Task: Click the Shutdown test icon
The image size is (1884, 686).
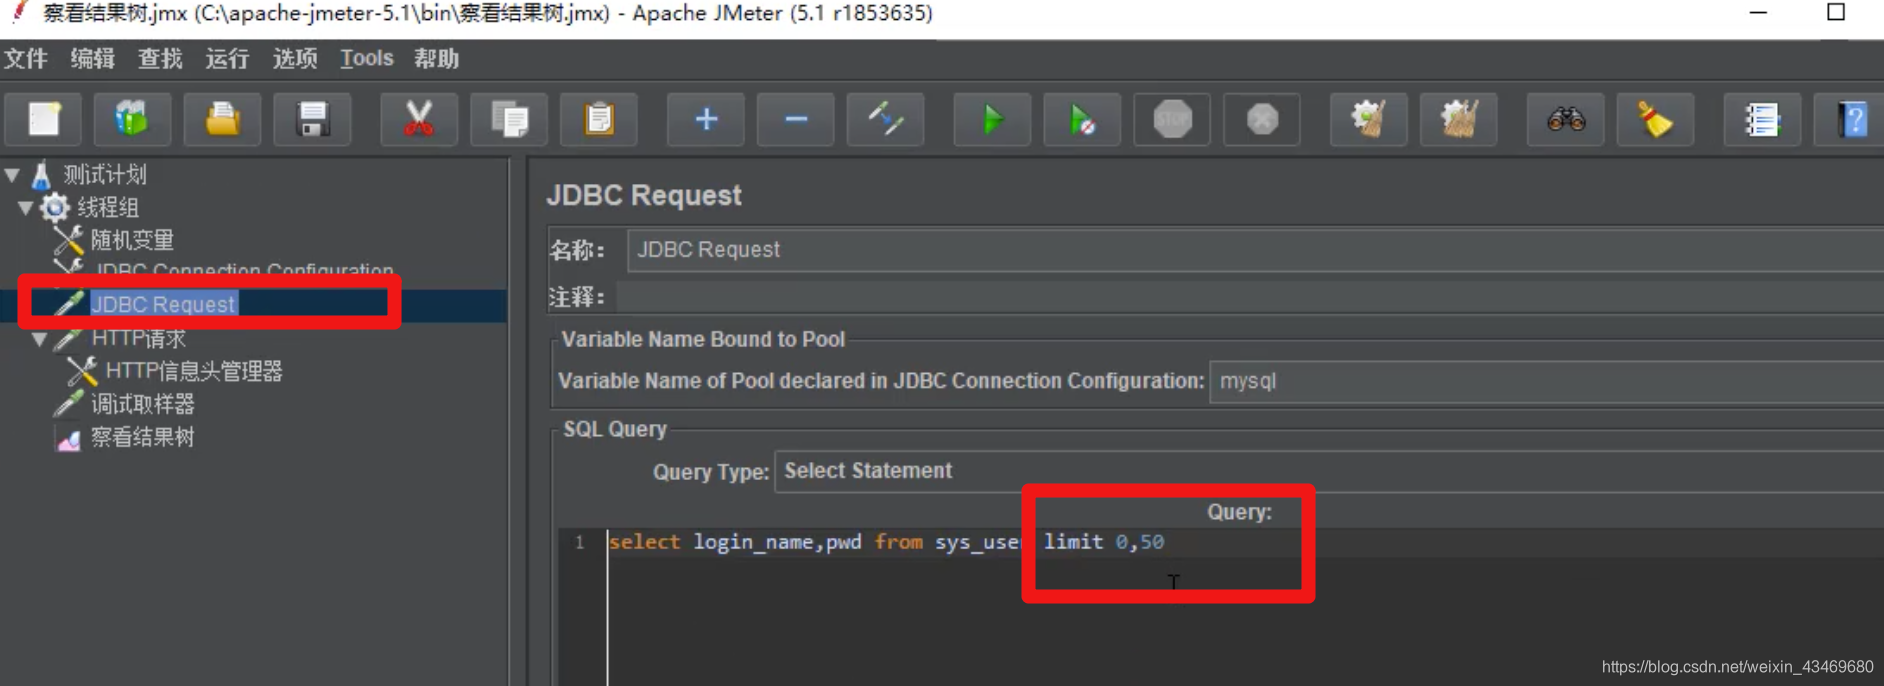Action: (1262, 120)
